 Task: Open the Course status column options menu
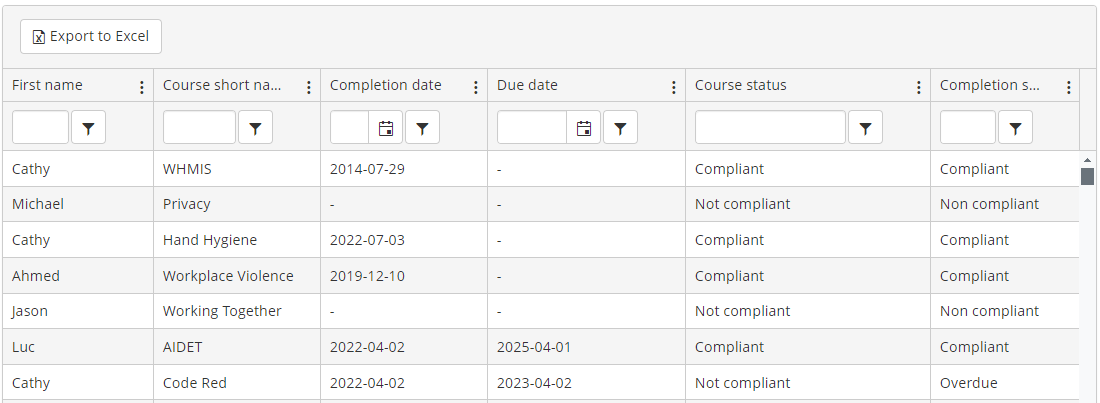tap(919, 87)
